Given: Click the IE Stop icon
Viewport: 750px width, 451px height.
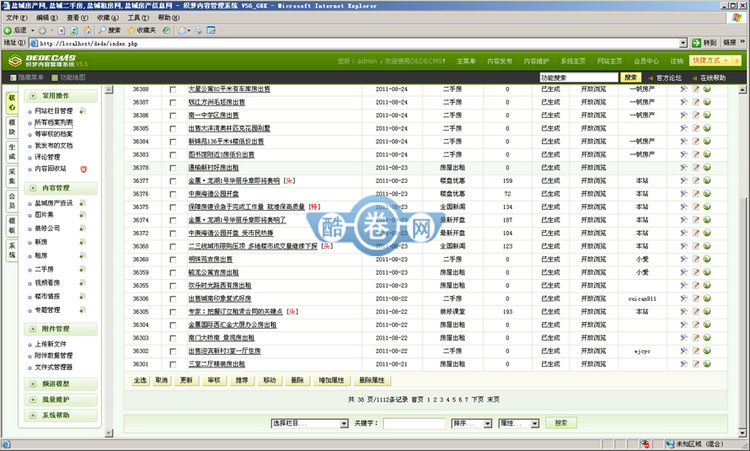Looking at the screenshot, I should coord(62,31).
